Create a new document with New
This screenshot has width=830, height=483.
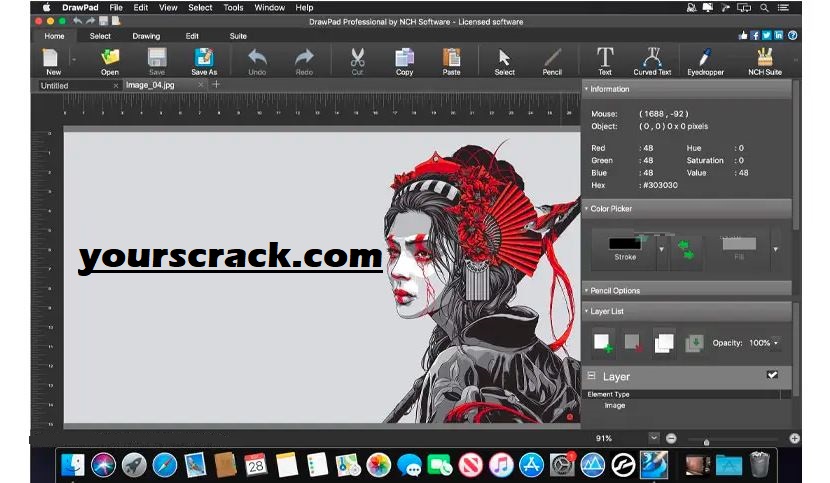(x=52, y=61)
